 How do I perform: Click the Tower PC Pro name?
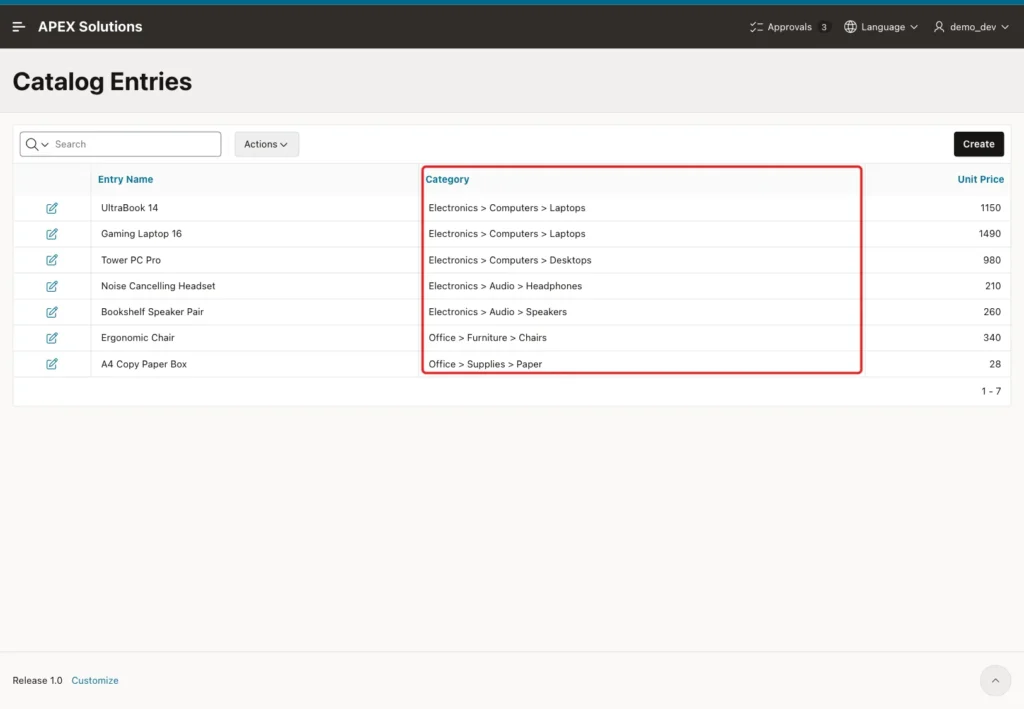[x=131, y=260]
